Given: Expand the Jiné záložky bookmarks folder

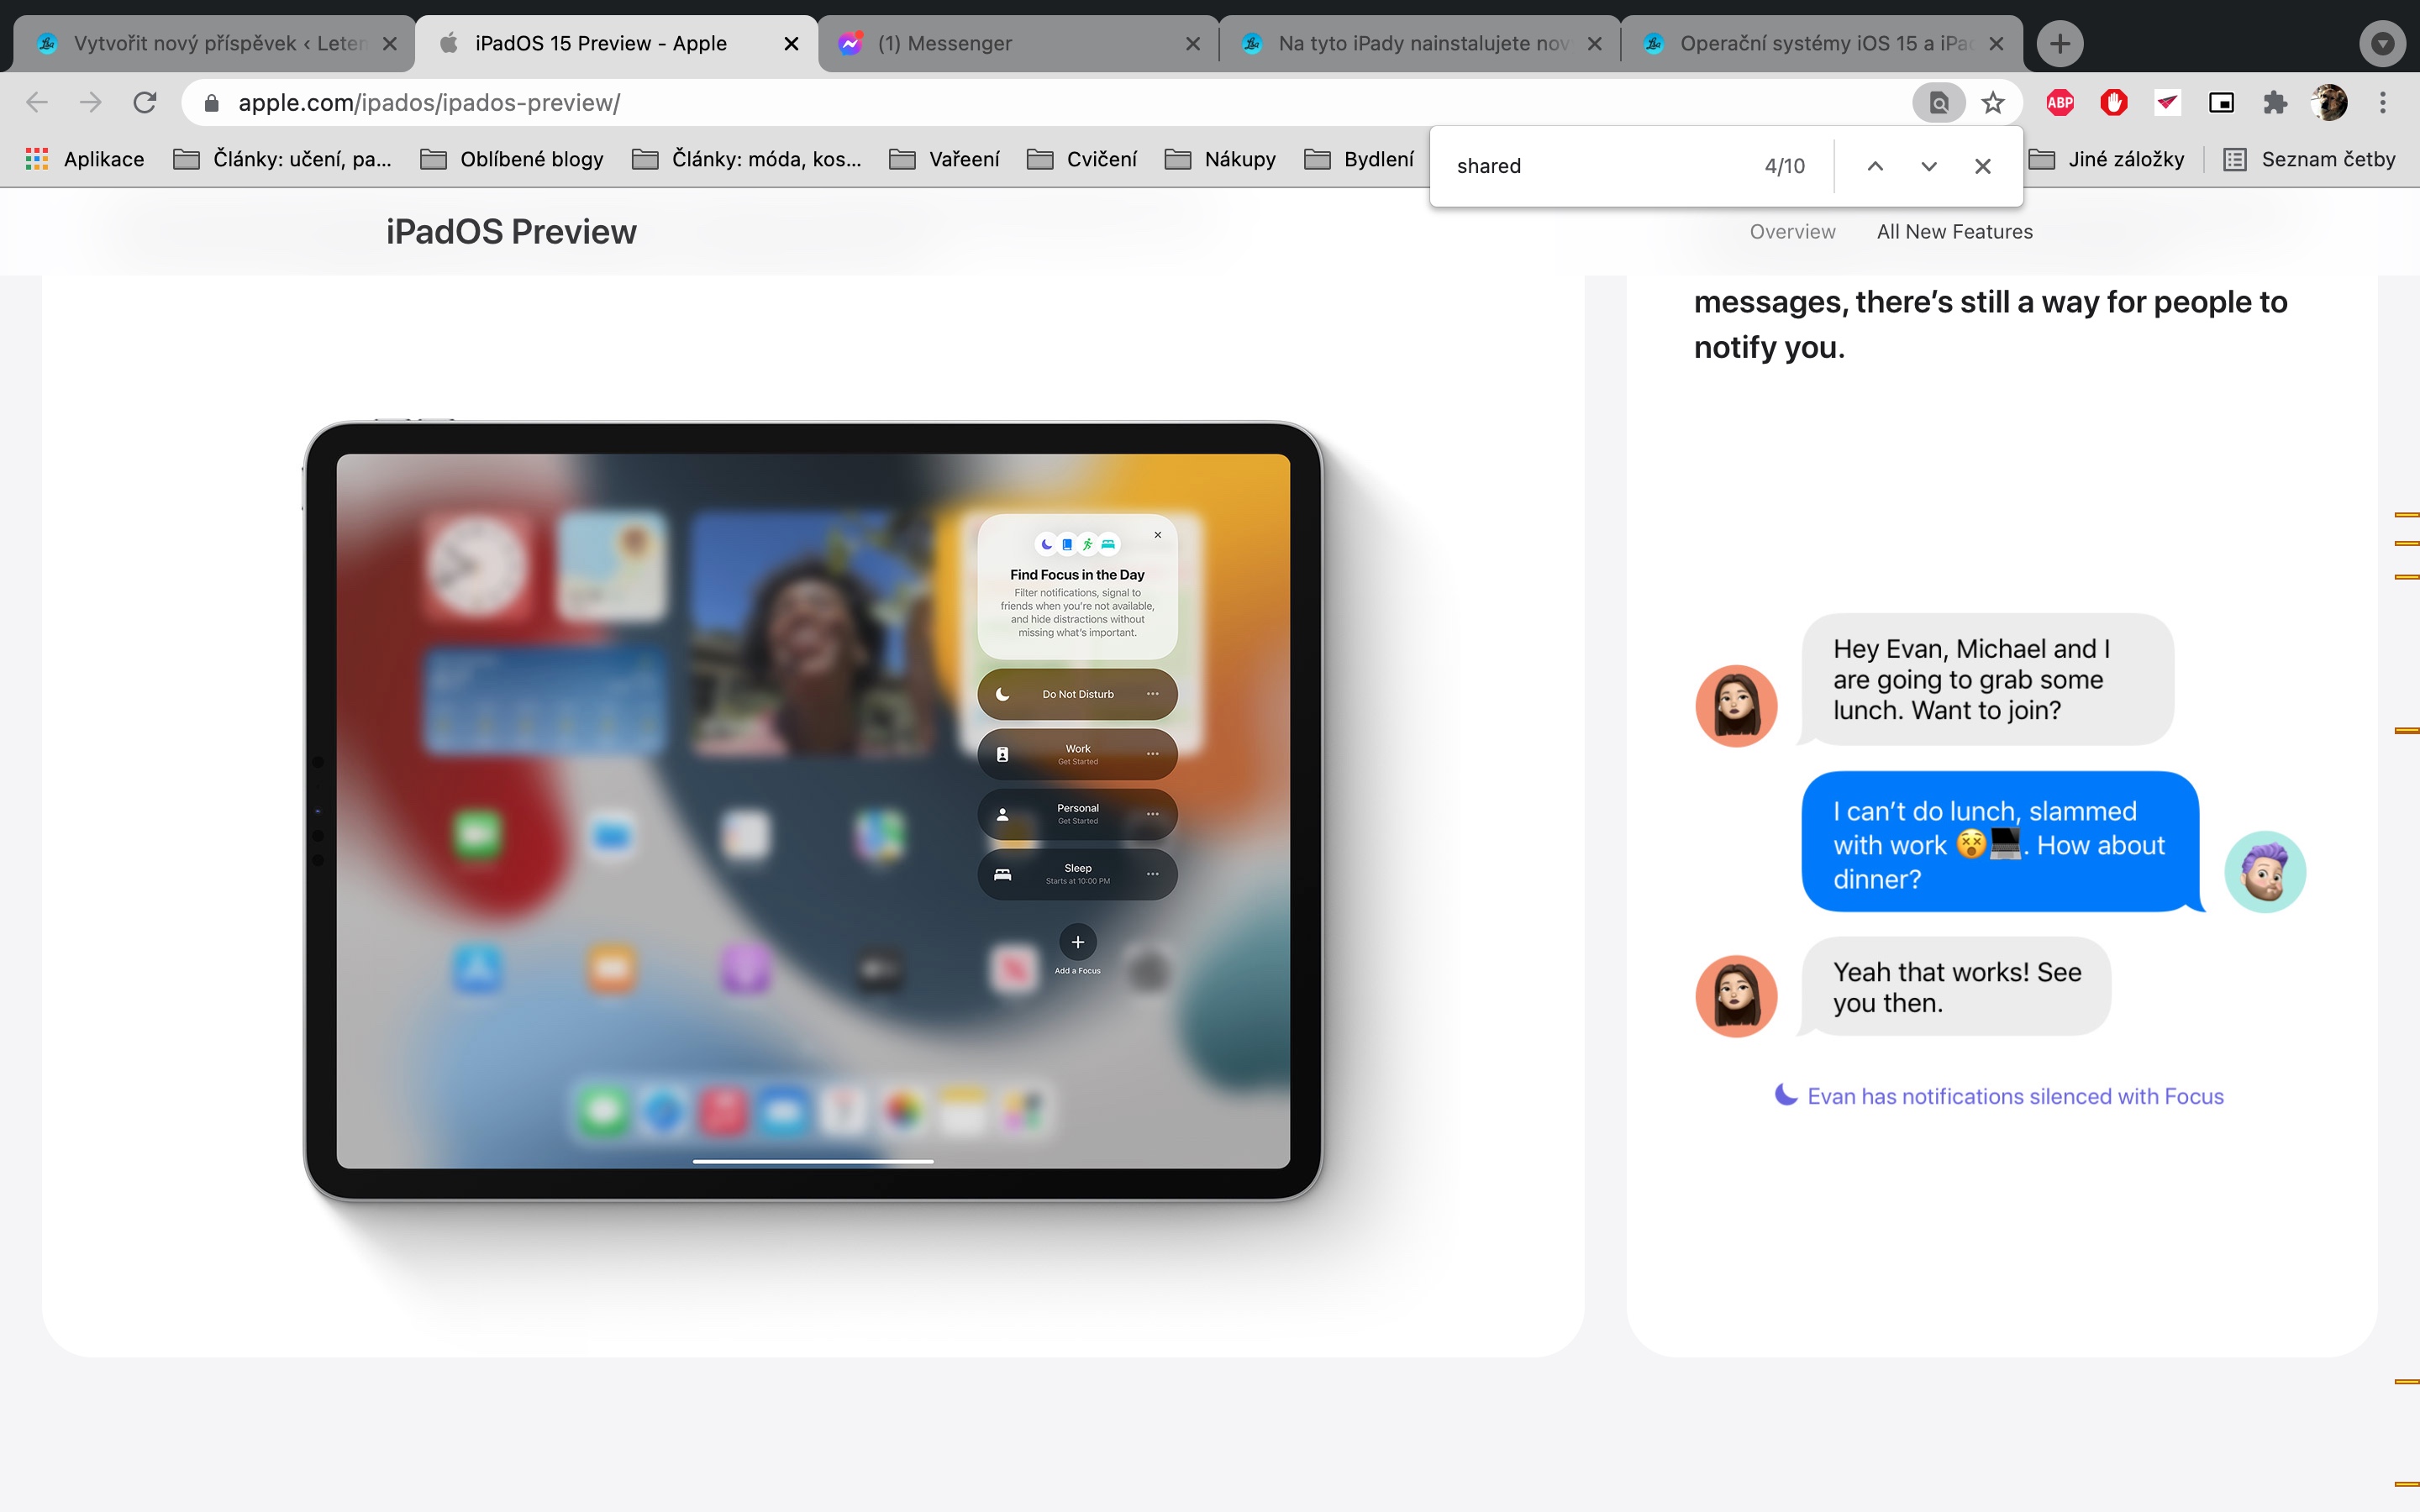Looking at the screenshot, I should (x=2107, y=159).
